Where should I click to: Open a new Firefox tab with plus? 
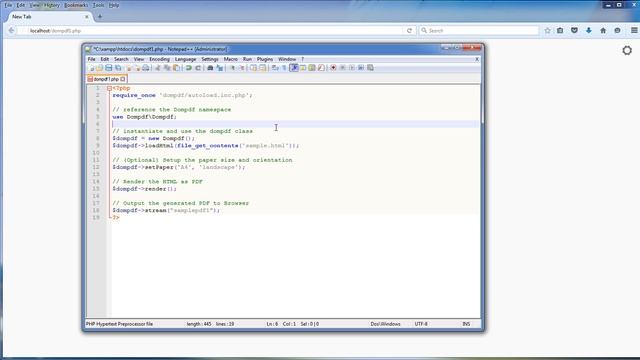click(100, 17)
